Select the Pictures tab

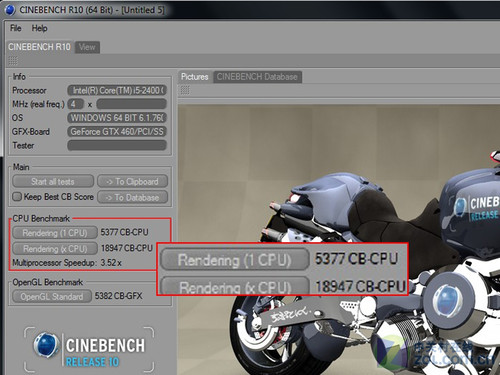tap(195, 77)
